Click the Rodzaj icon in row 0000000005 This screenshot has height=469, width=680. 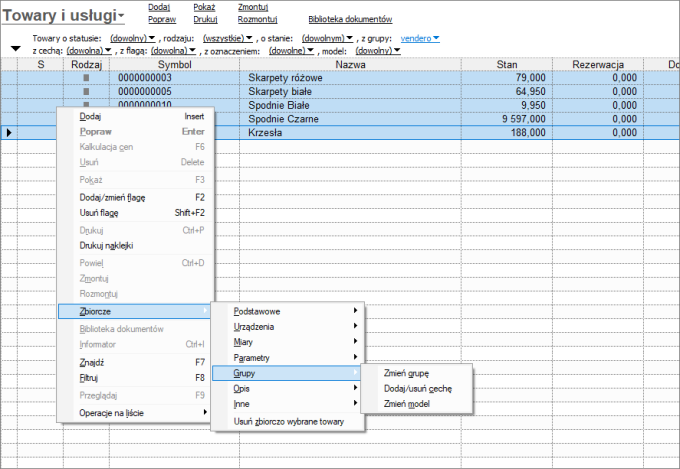pyautogui.click(x=86, y=92)
